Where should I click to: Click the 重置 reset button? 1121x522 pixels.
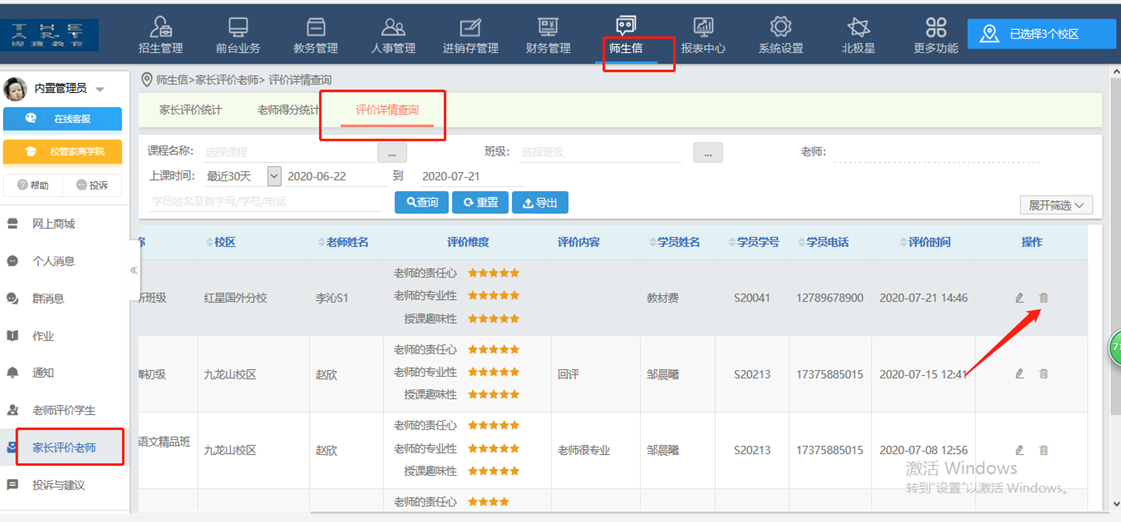(x=480, y=202)
